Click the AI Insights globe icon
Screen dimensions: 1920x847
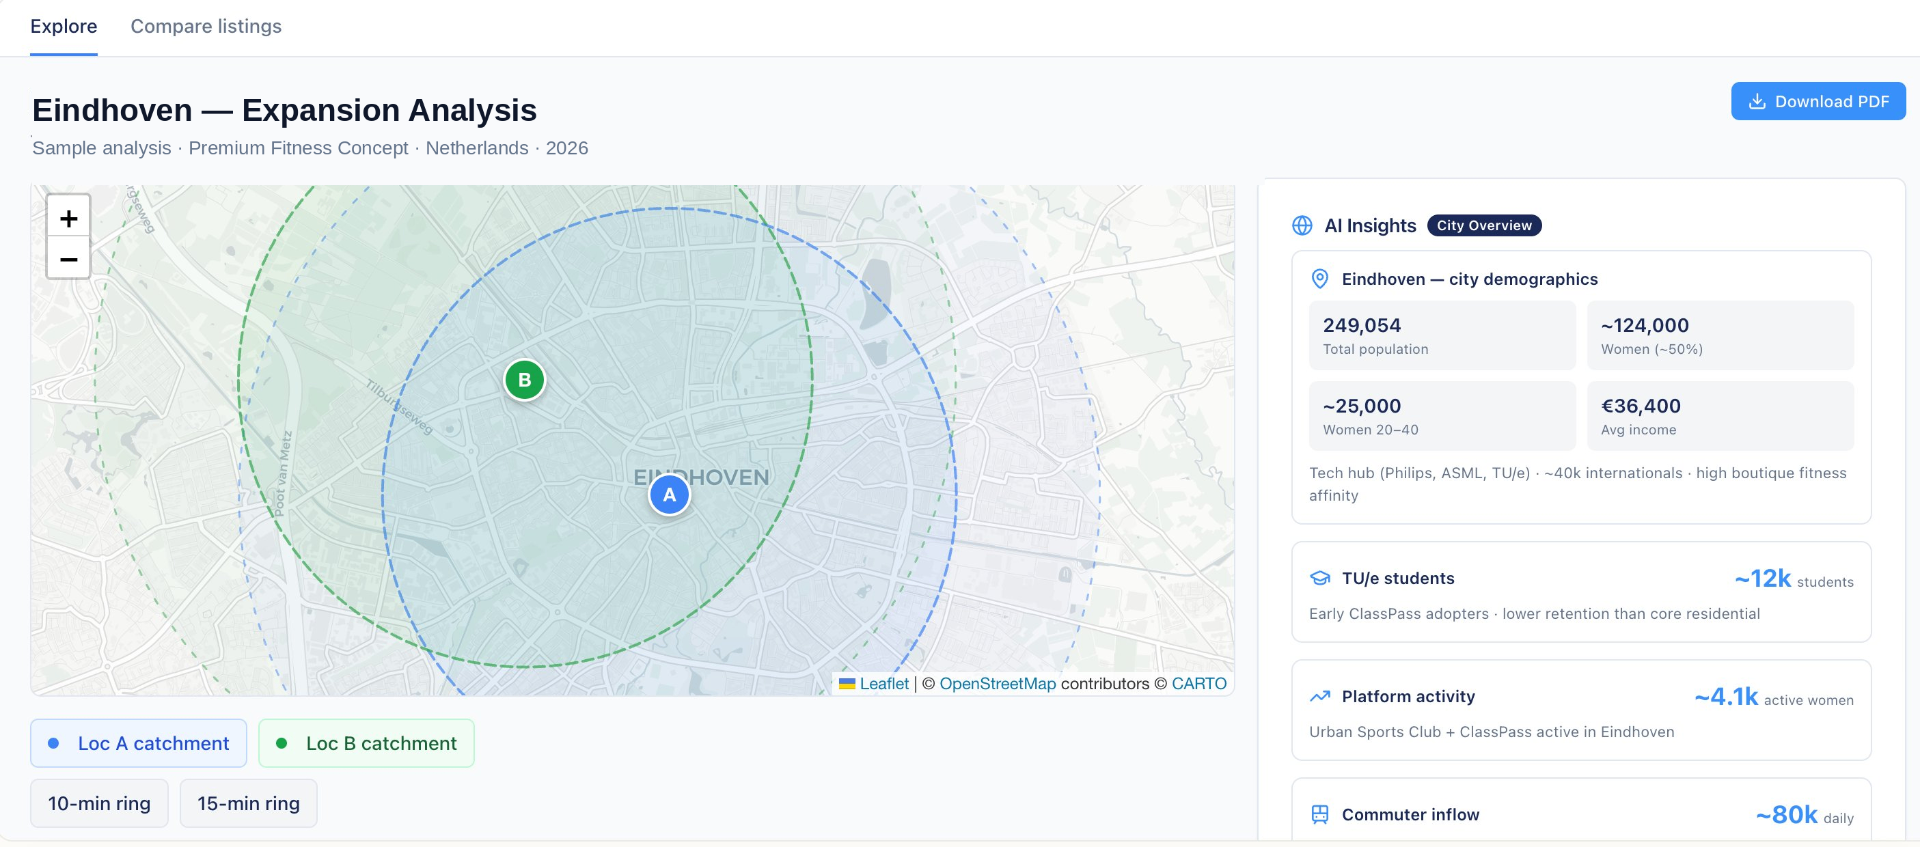click(x=1302, y=226)
